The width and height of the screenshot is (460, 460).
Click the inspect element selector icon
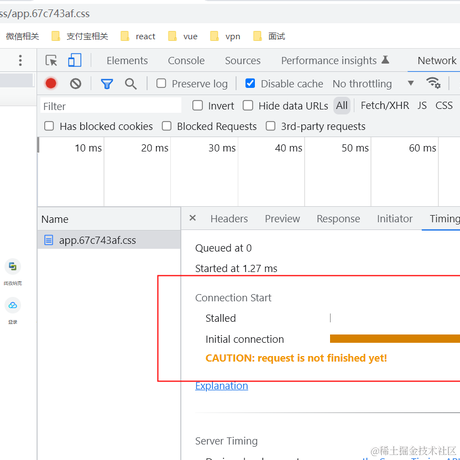coord(51,61)
